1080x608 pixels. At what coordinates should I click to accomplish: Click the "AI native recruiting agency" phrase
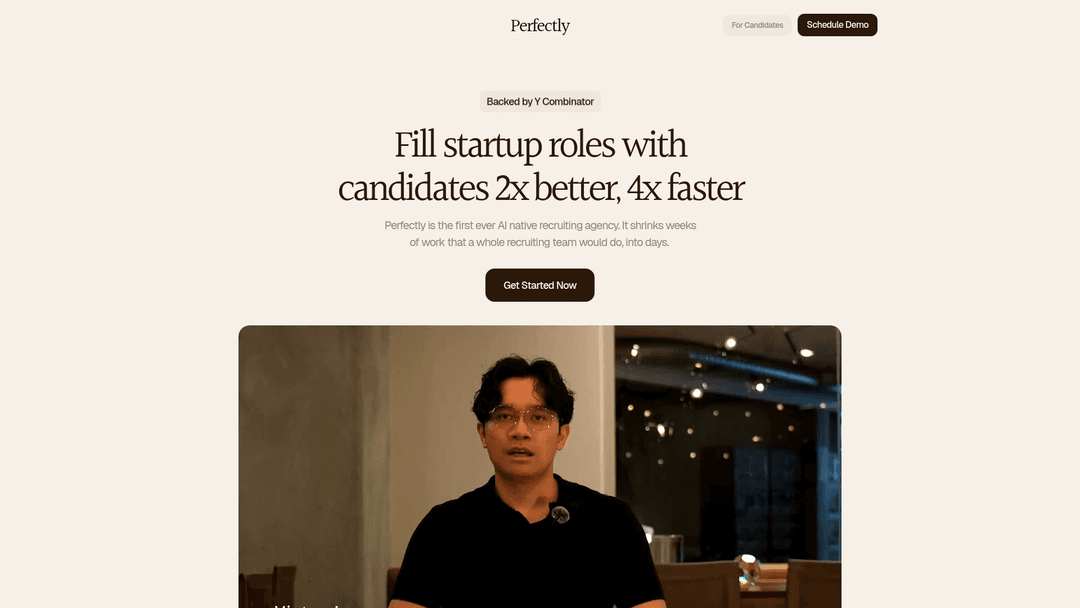click(558, 226)
